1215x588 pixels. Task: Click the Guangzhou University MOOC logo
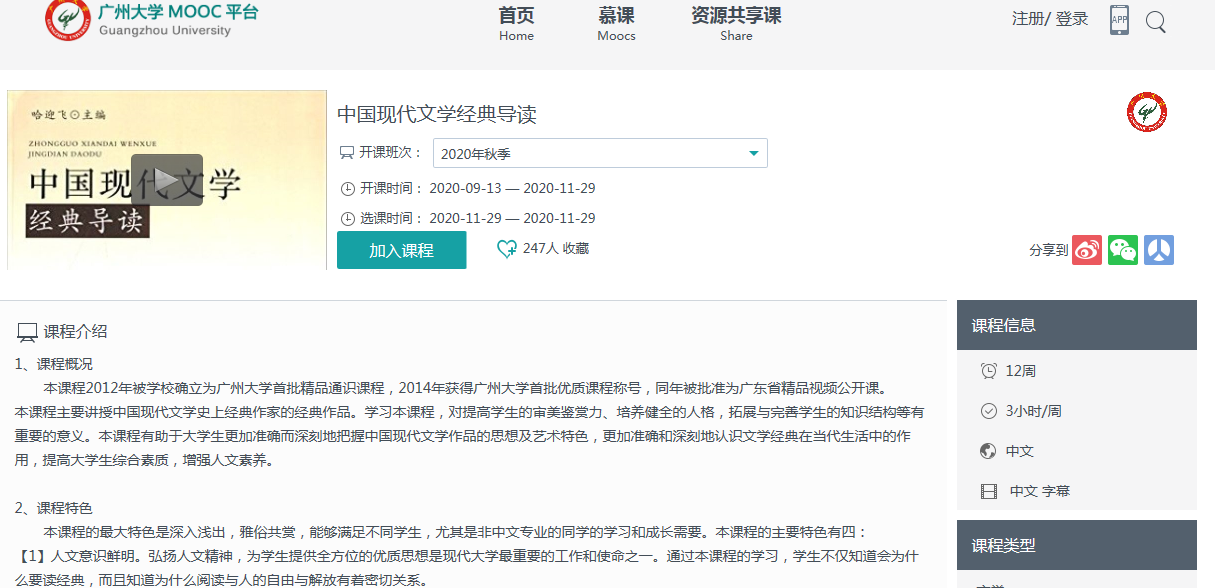click(68, 20)
